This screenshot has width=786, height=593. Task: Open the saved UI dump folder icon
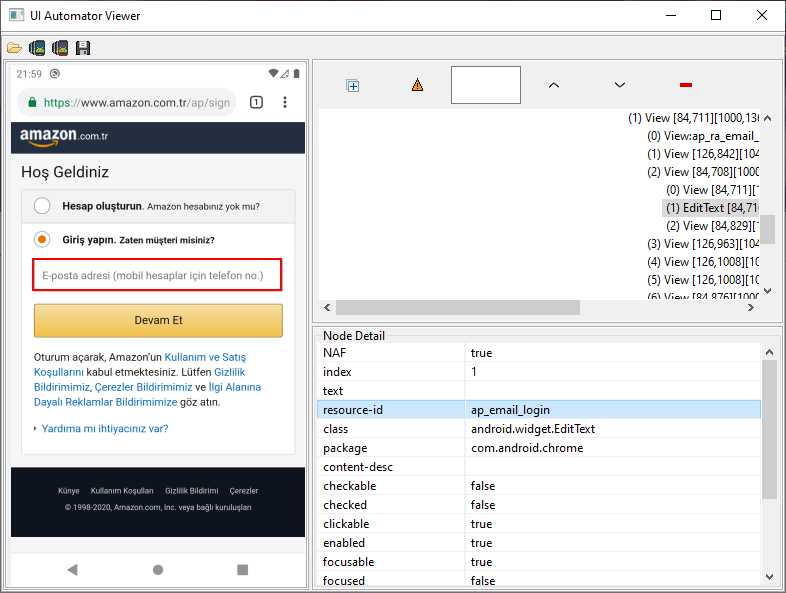coord(14,48)
